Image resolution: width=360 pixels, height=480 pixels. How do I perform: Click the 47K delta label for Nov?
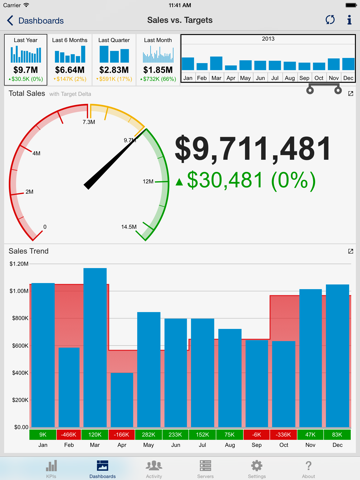[x=310, y=435]
